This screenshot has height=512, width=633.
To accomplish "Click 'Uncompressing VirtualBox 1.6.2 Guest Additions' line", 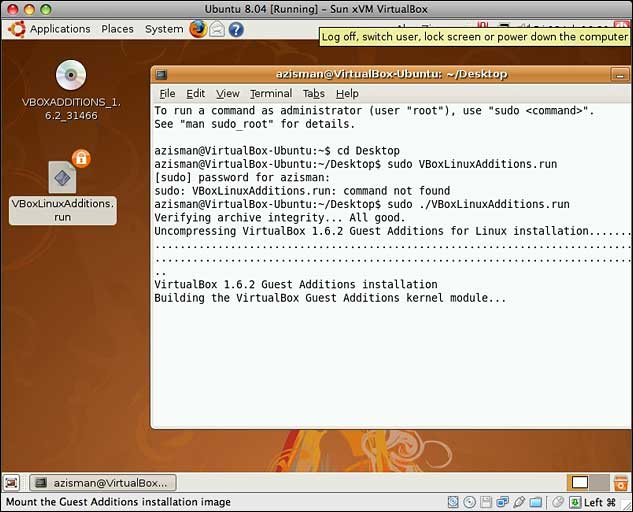I will 392,231.
